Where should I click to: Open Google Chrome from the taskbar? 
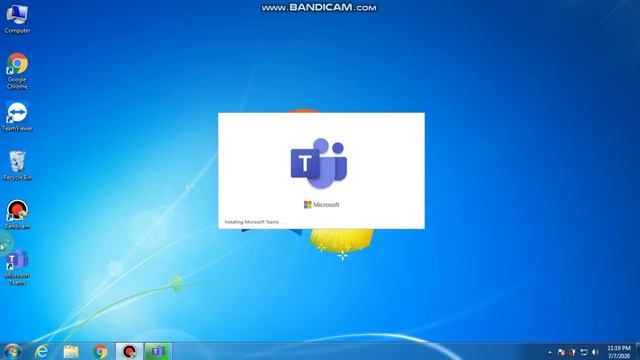100,351
